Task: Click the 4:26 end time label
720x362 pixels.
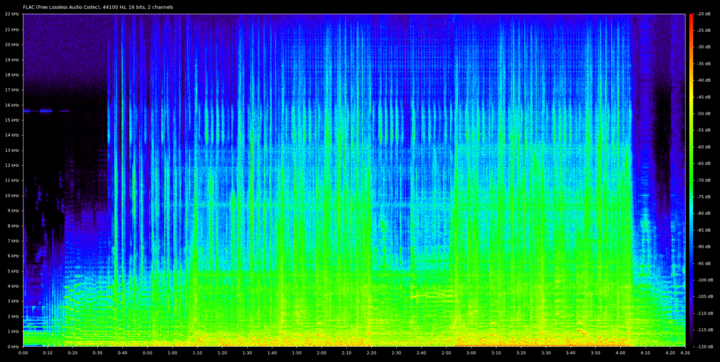Action: pyautogui.click(x=685, y=353)
